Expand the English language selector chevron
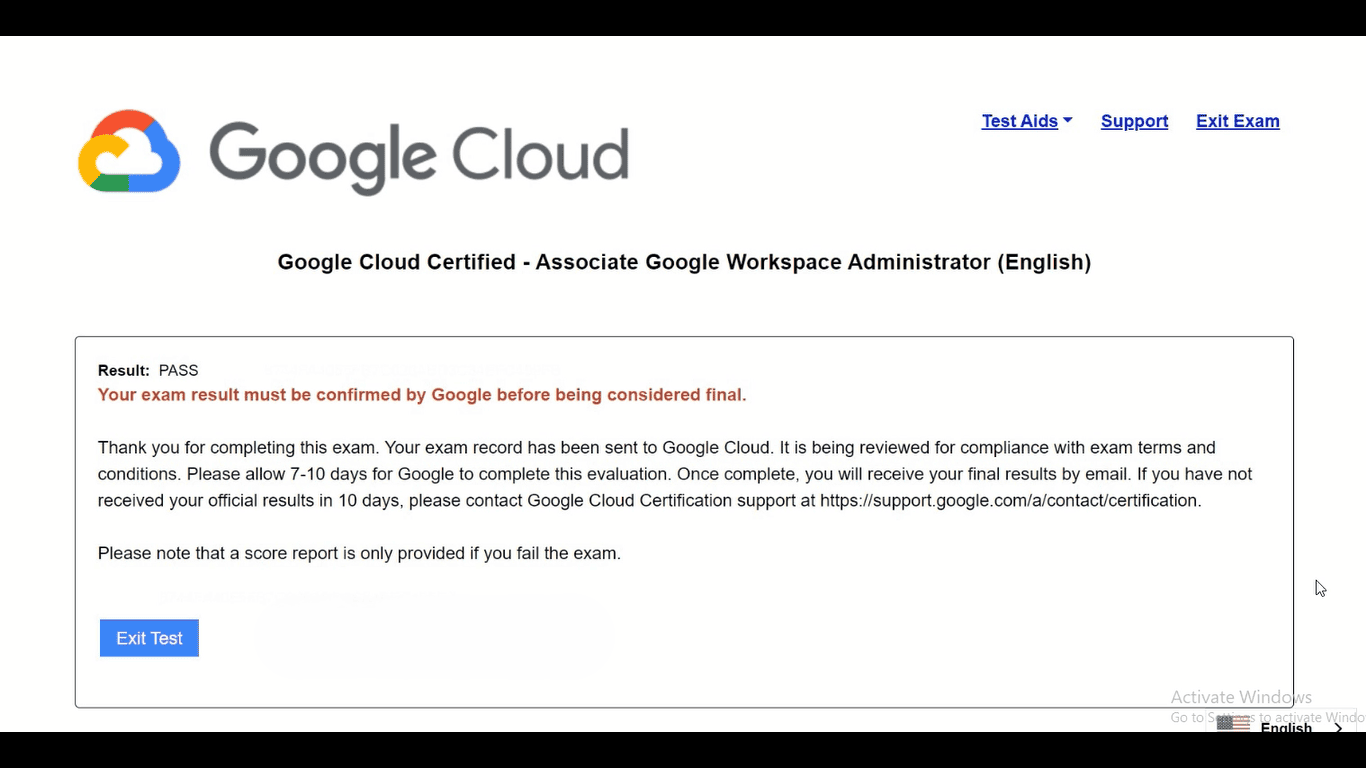 1339,728
